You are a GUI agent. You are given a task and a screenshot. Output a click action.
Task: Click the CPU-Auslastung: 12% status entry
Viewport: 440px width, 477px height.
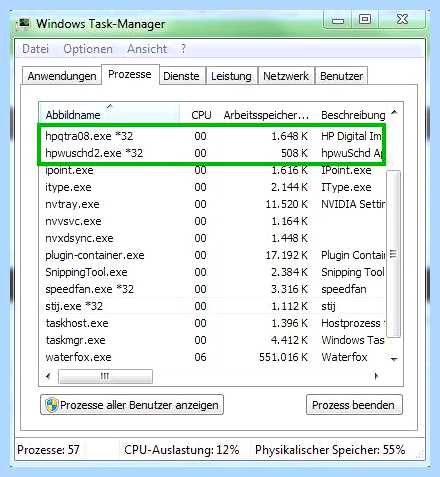pos(182,450)
